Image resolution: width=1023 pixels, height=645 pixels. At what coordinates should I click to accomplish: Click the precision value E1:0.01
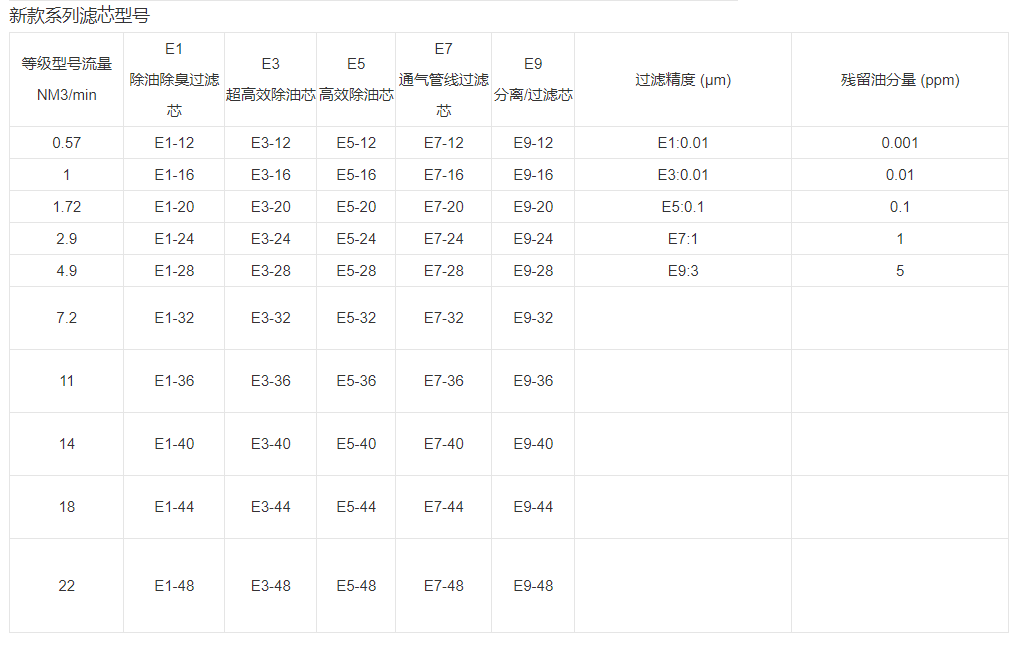coord(683,143)
